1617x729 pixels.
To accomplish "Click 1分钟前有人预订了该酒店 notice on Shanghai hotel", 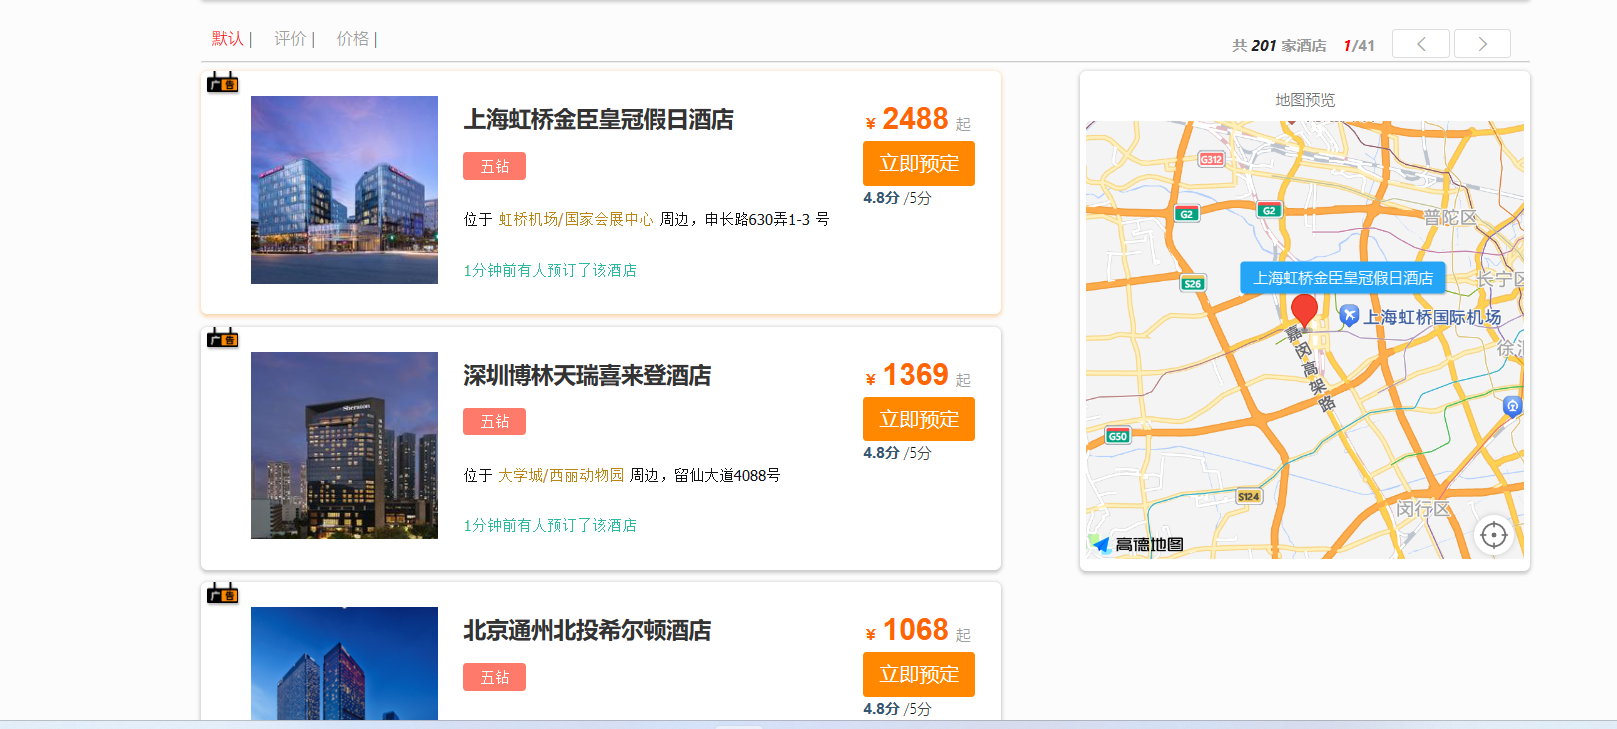I will pos(550,270).
